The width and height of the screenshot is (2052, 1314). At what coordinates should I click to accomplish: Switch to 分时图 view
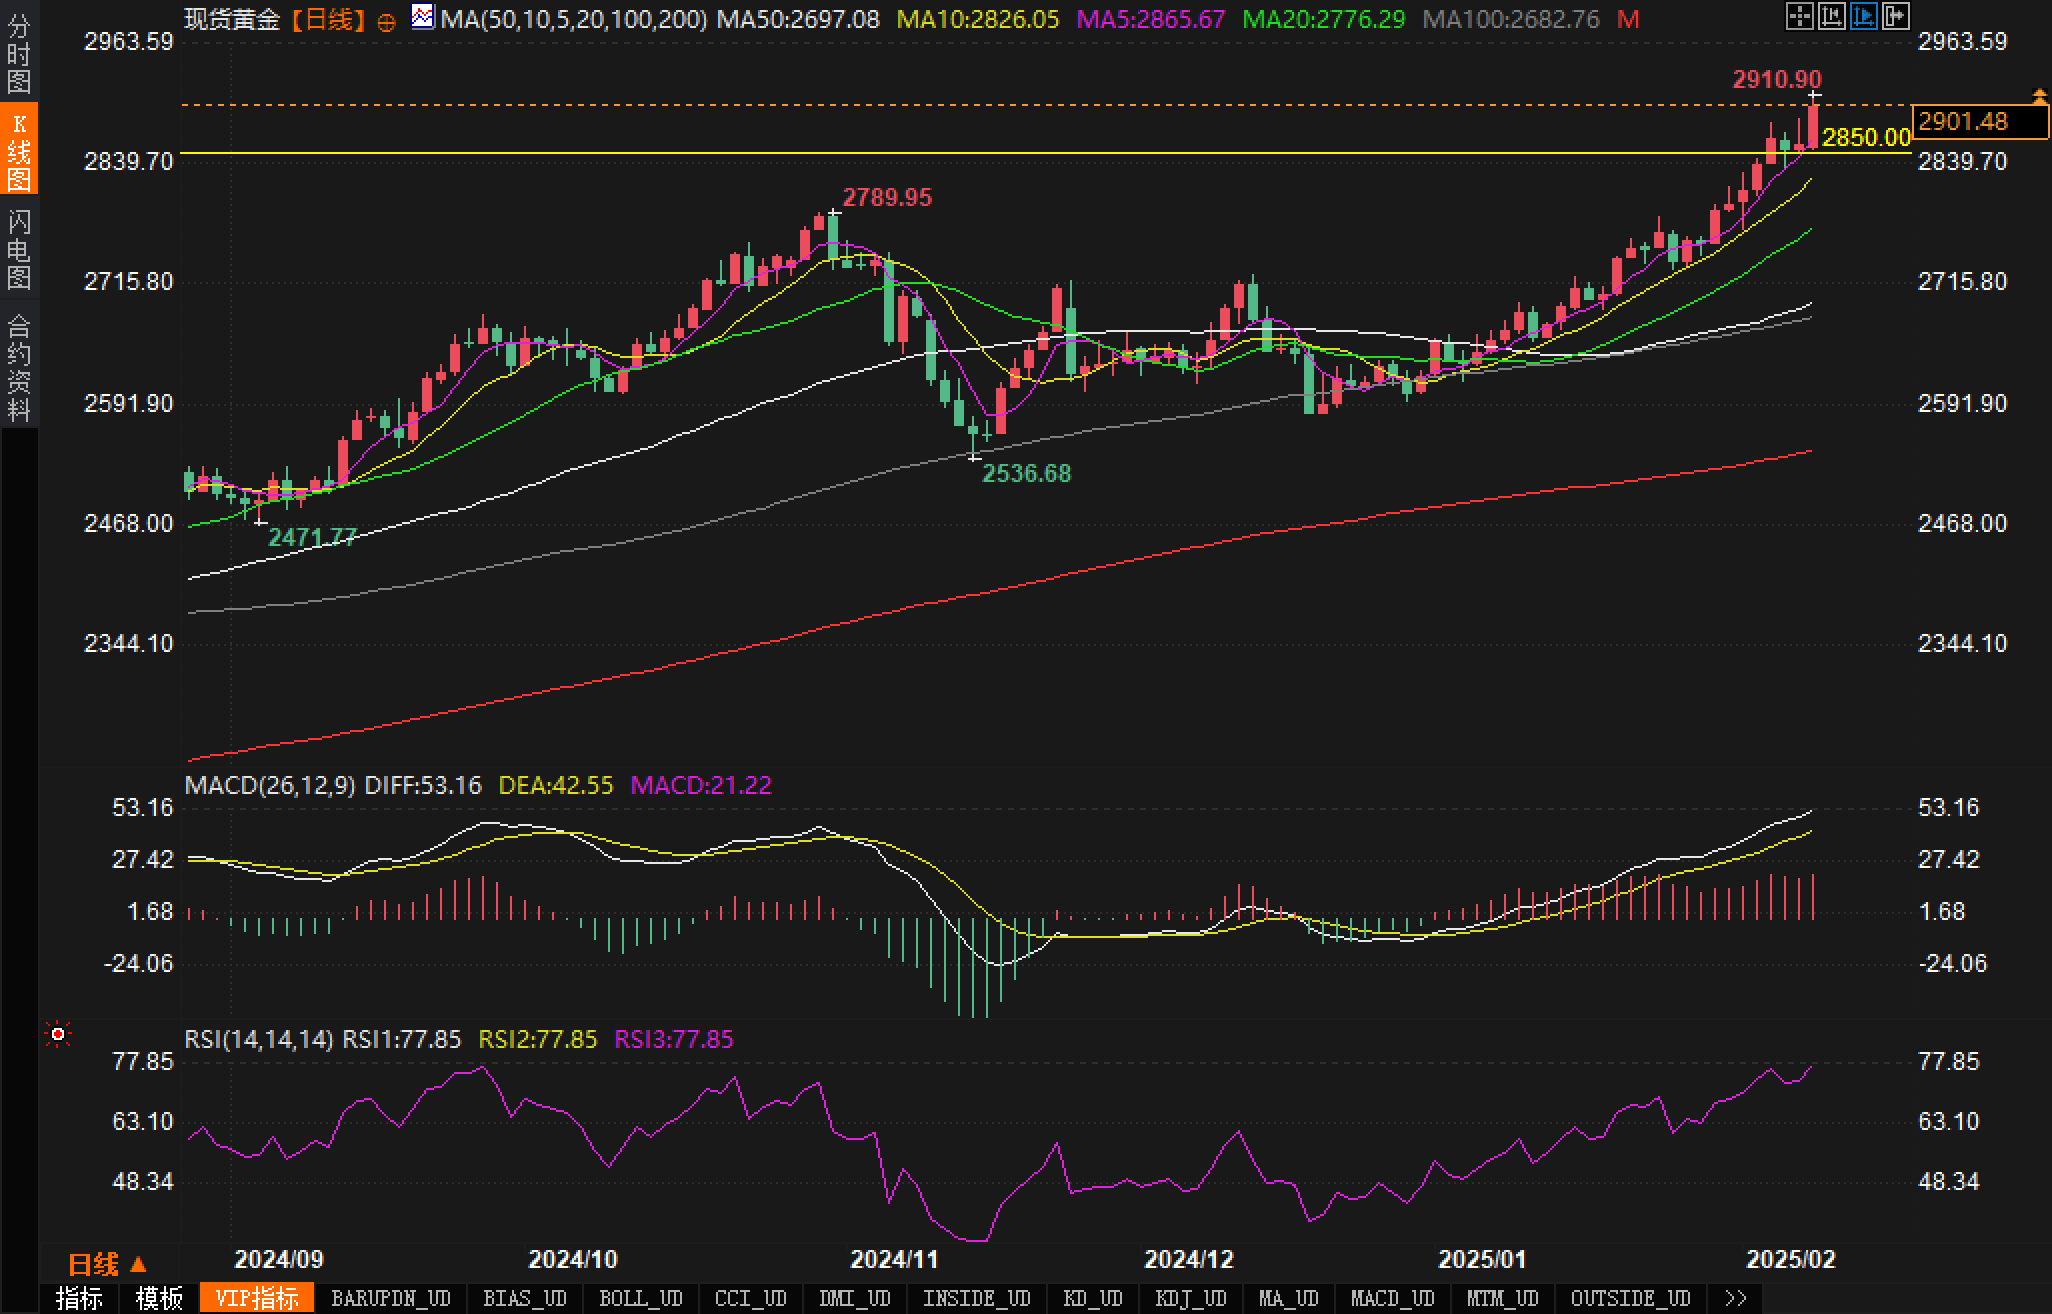pyautogui.click(x=19, y=54)
